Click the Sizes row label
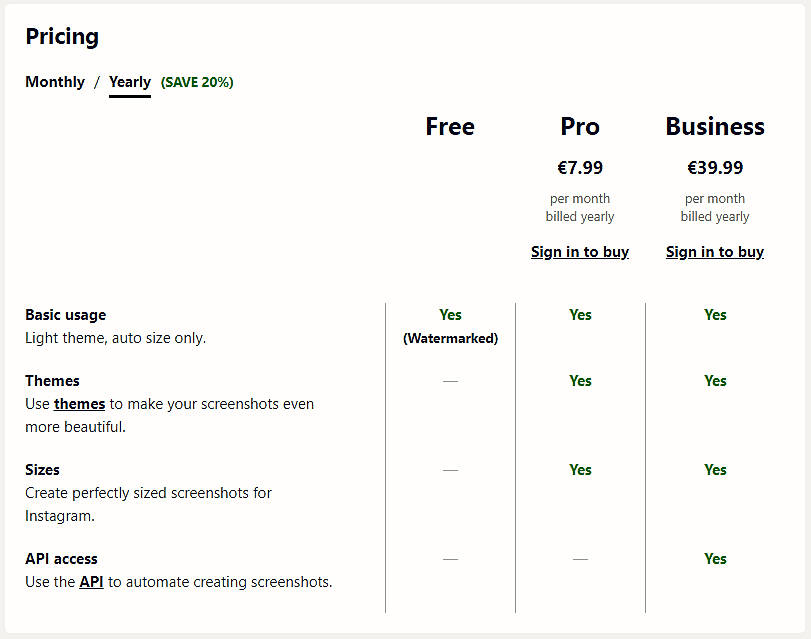Viewport: 811px width, 639px height. [x=44, y=470]
